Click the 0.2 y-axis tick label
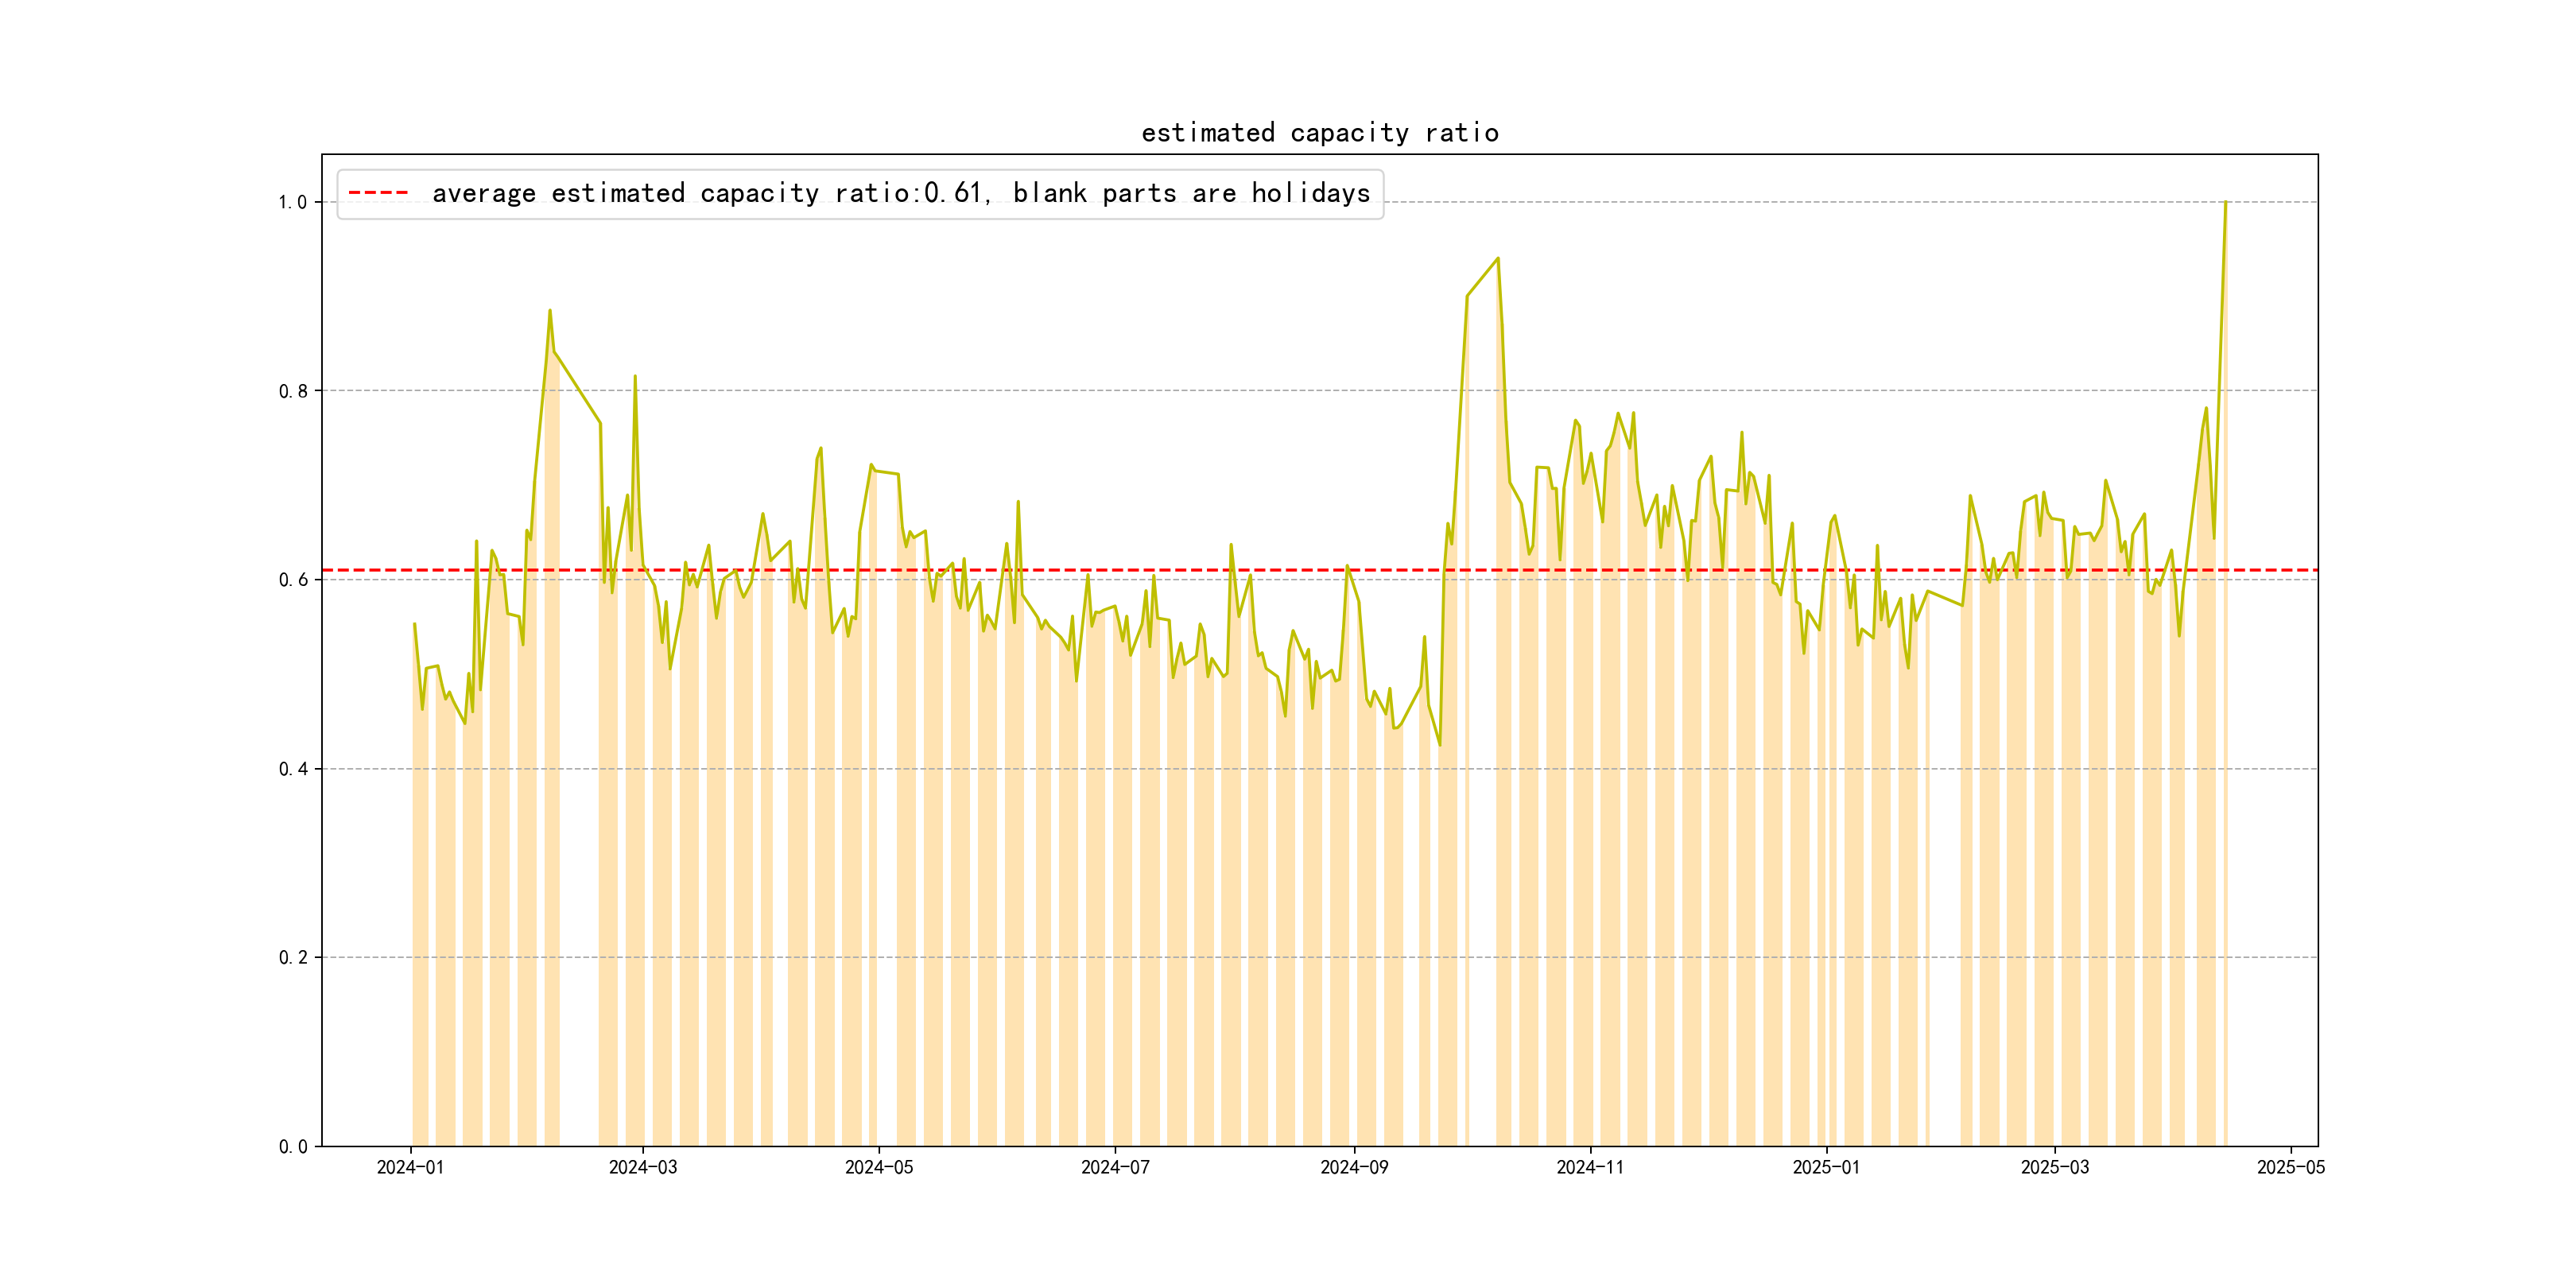The image size is (2576, 1288). 292,958
